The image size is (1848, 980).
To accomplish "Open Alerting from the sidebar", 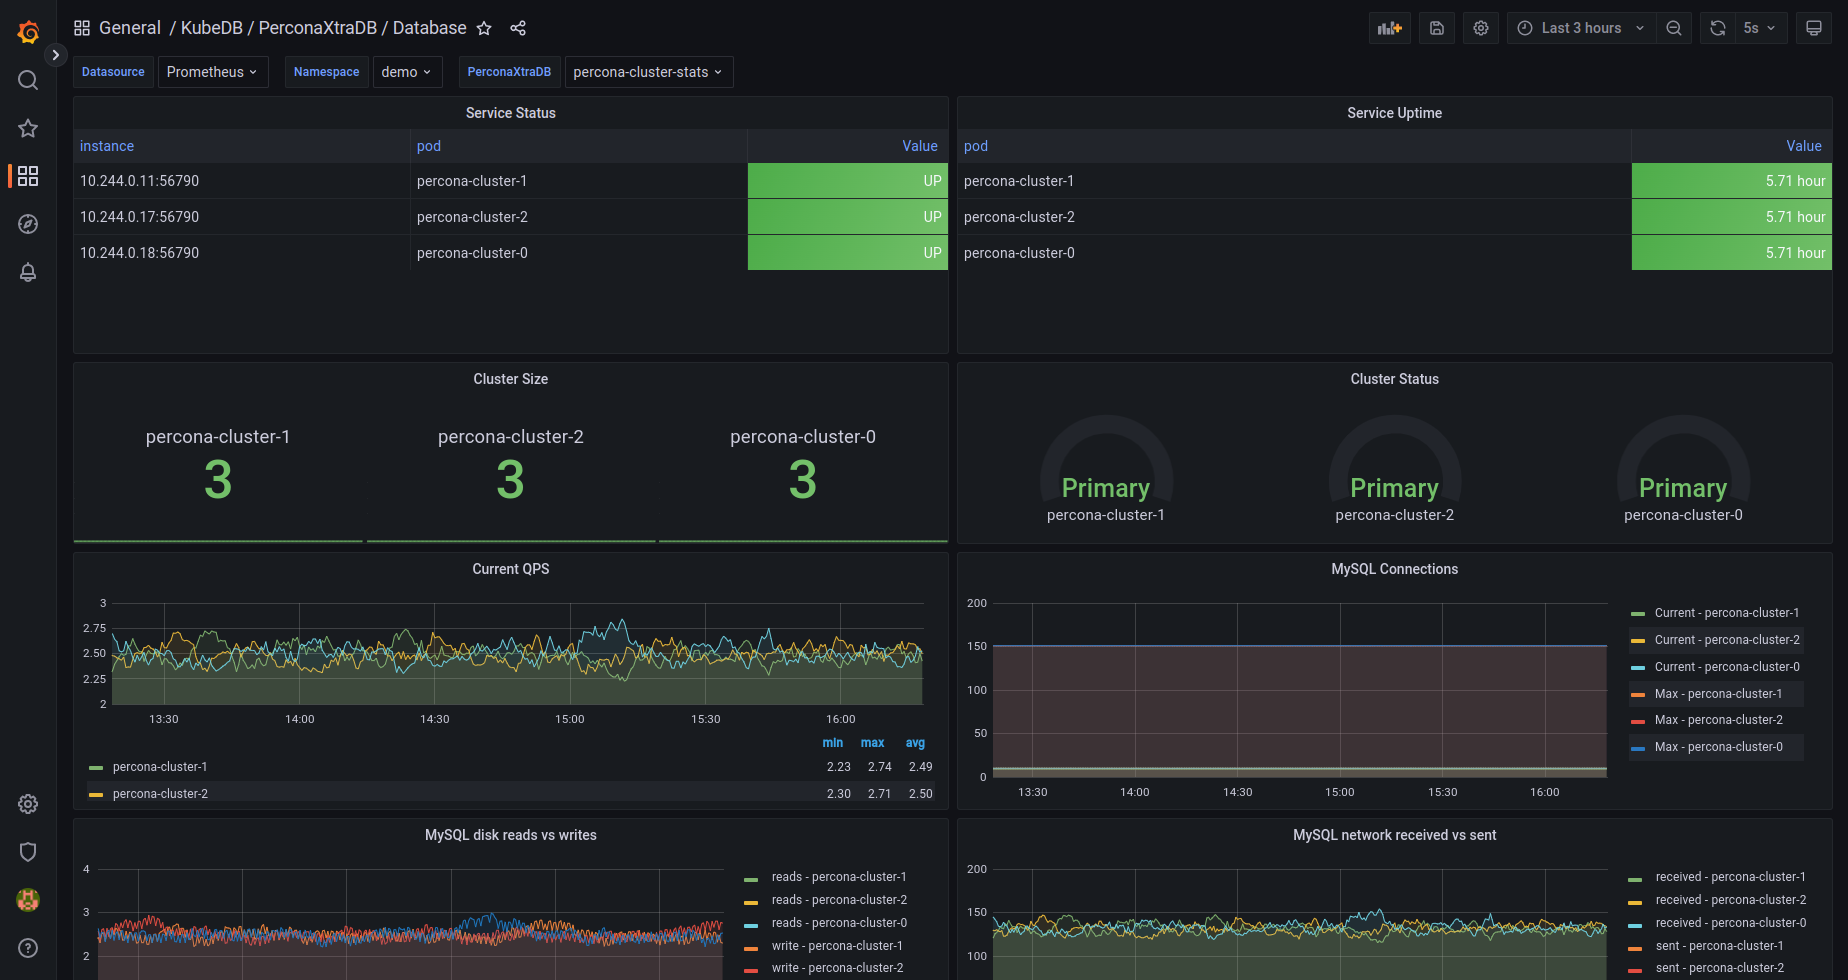I will tap(27, 272).
